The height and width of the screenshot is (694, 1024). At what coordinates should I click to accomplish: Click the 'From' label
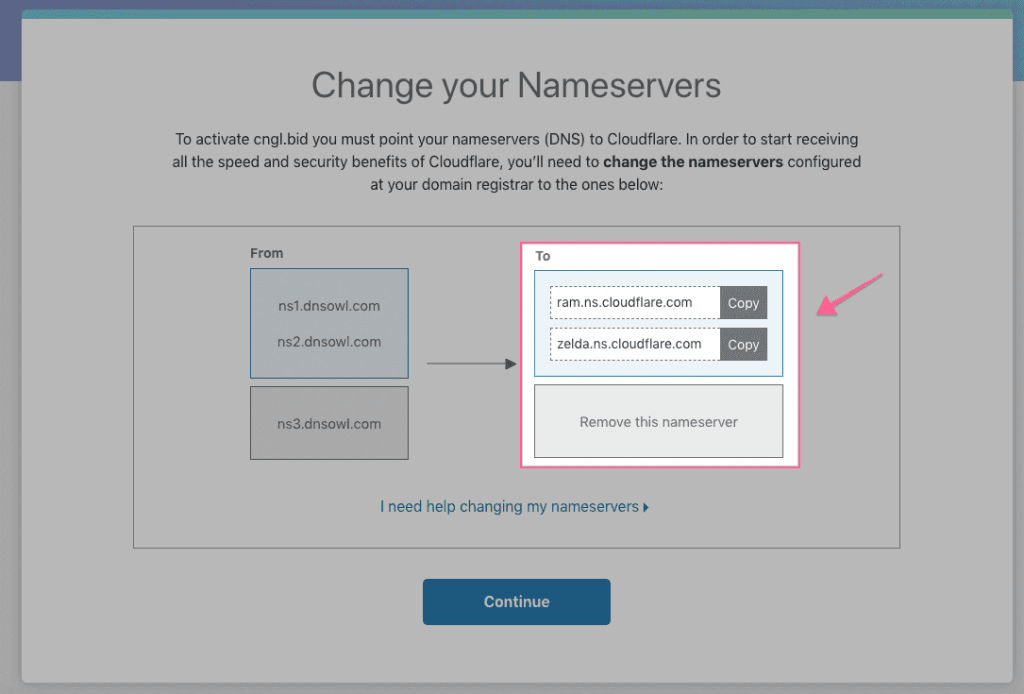pos(266,253)
